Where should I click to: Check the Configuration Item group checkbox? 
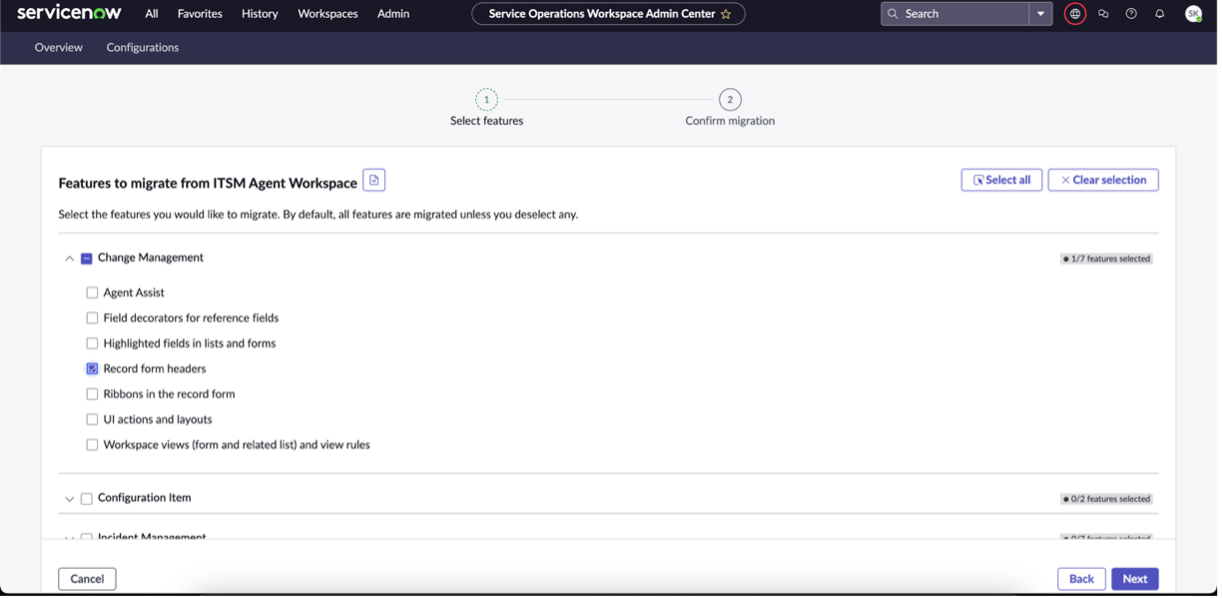(x=87, y=499)
